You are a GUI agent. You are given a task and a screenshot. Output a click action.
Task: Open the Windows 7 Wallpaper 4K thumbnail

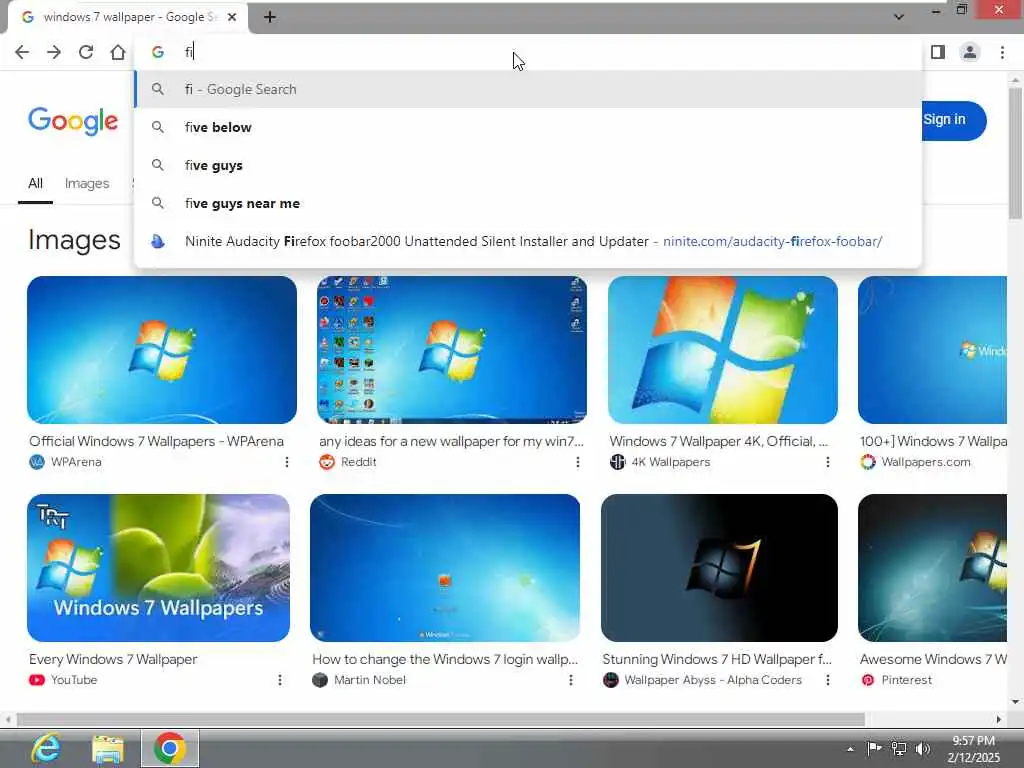click(722, 349)
